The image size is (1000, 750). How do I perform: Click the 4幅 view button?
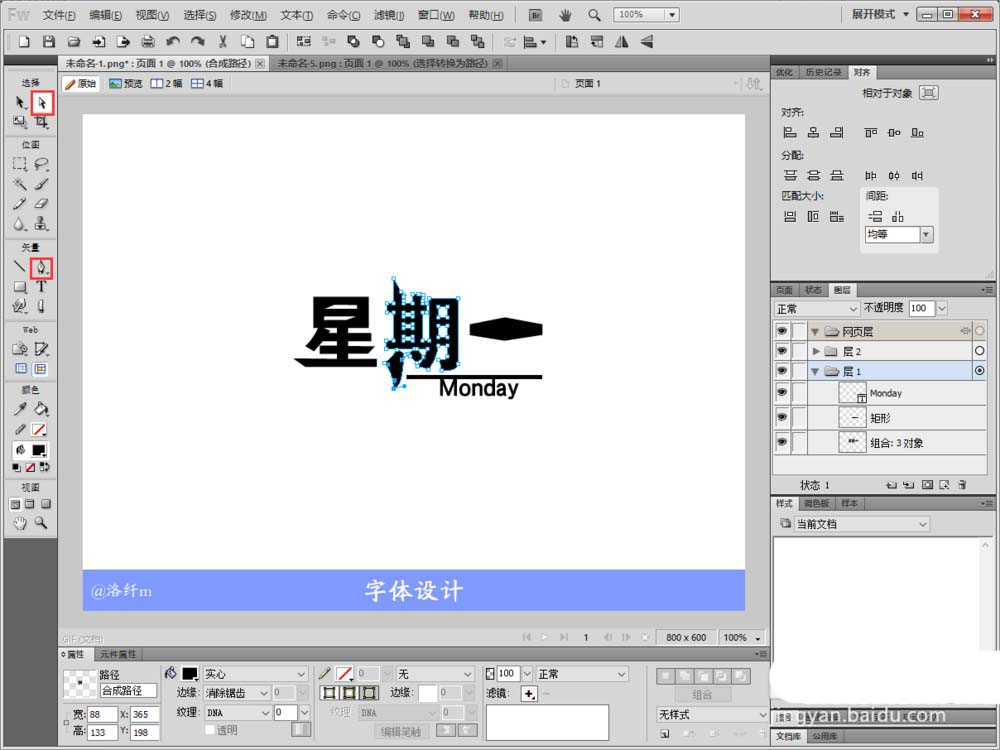coord(207,84)
